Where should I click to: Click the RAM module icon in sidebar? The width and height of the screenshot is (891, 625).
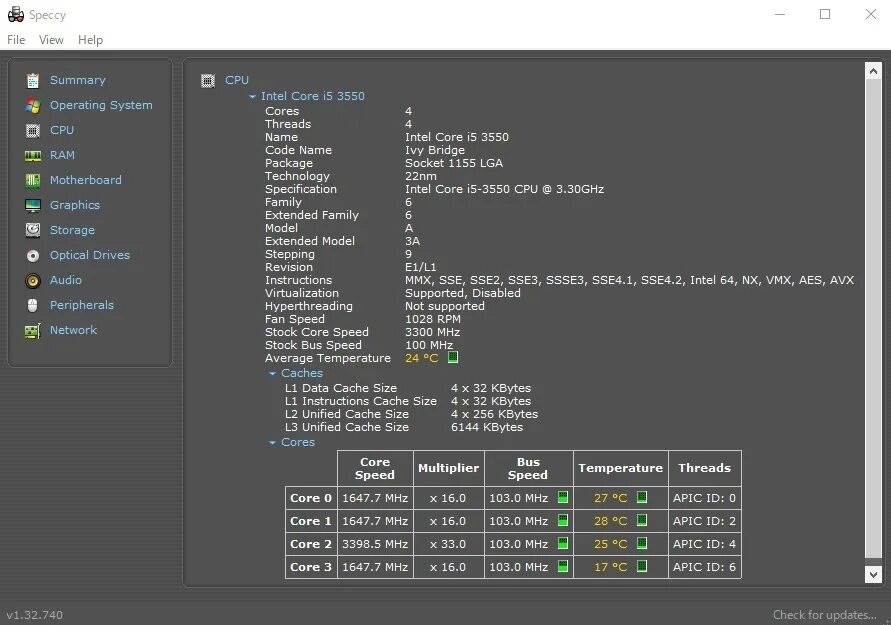(x=33, y=156)
